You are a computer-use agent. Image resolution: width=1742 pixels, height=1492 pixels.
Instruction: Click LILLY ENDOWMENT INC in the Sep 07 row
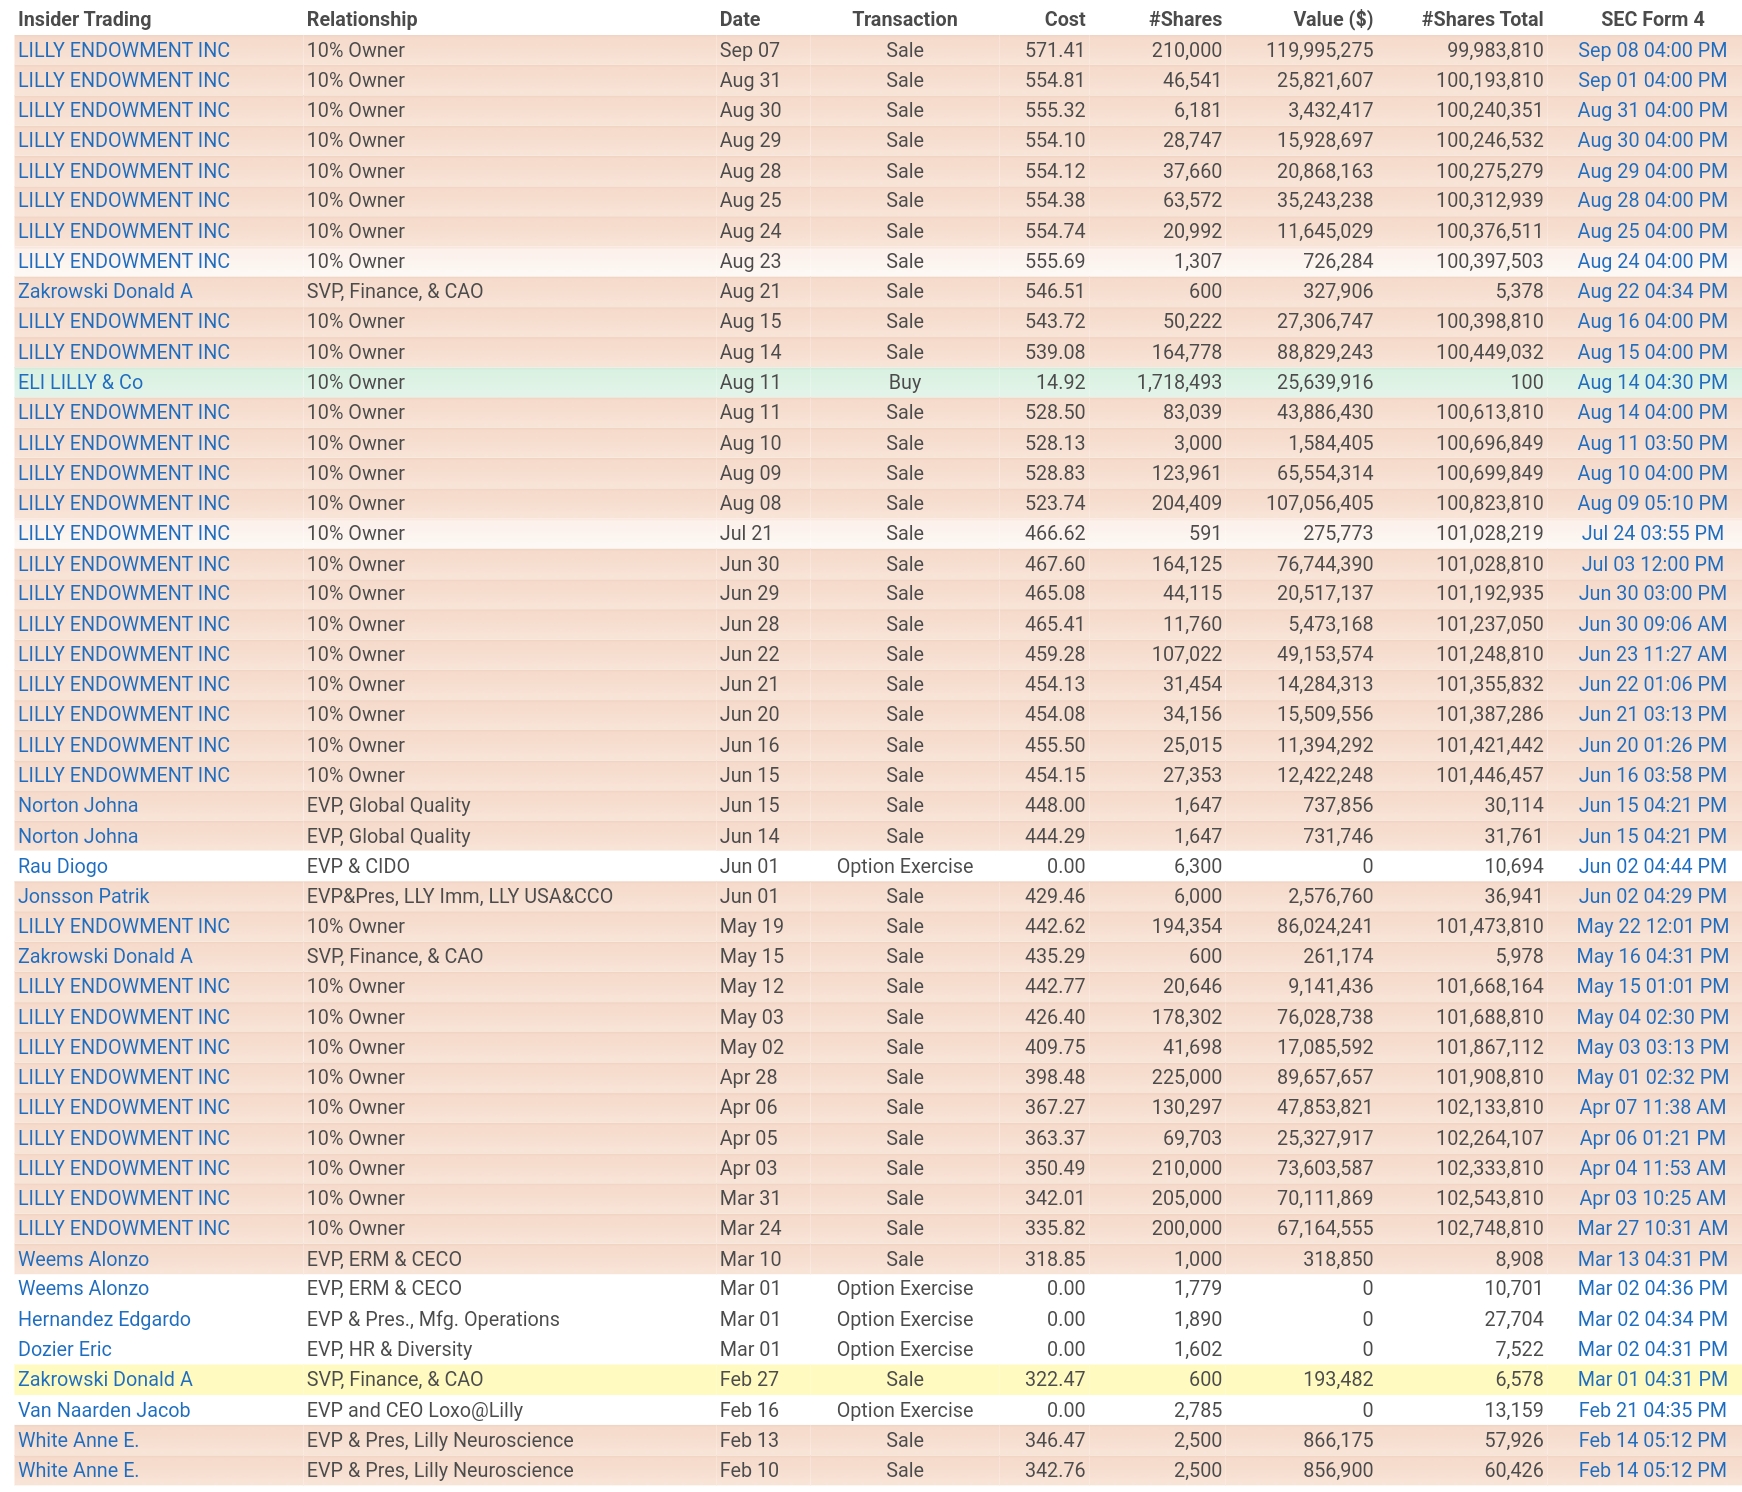tap(124, 50)
